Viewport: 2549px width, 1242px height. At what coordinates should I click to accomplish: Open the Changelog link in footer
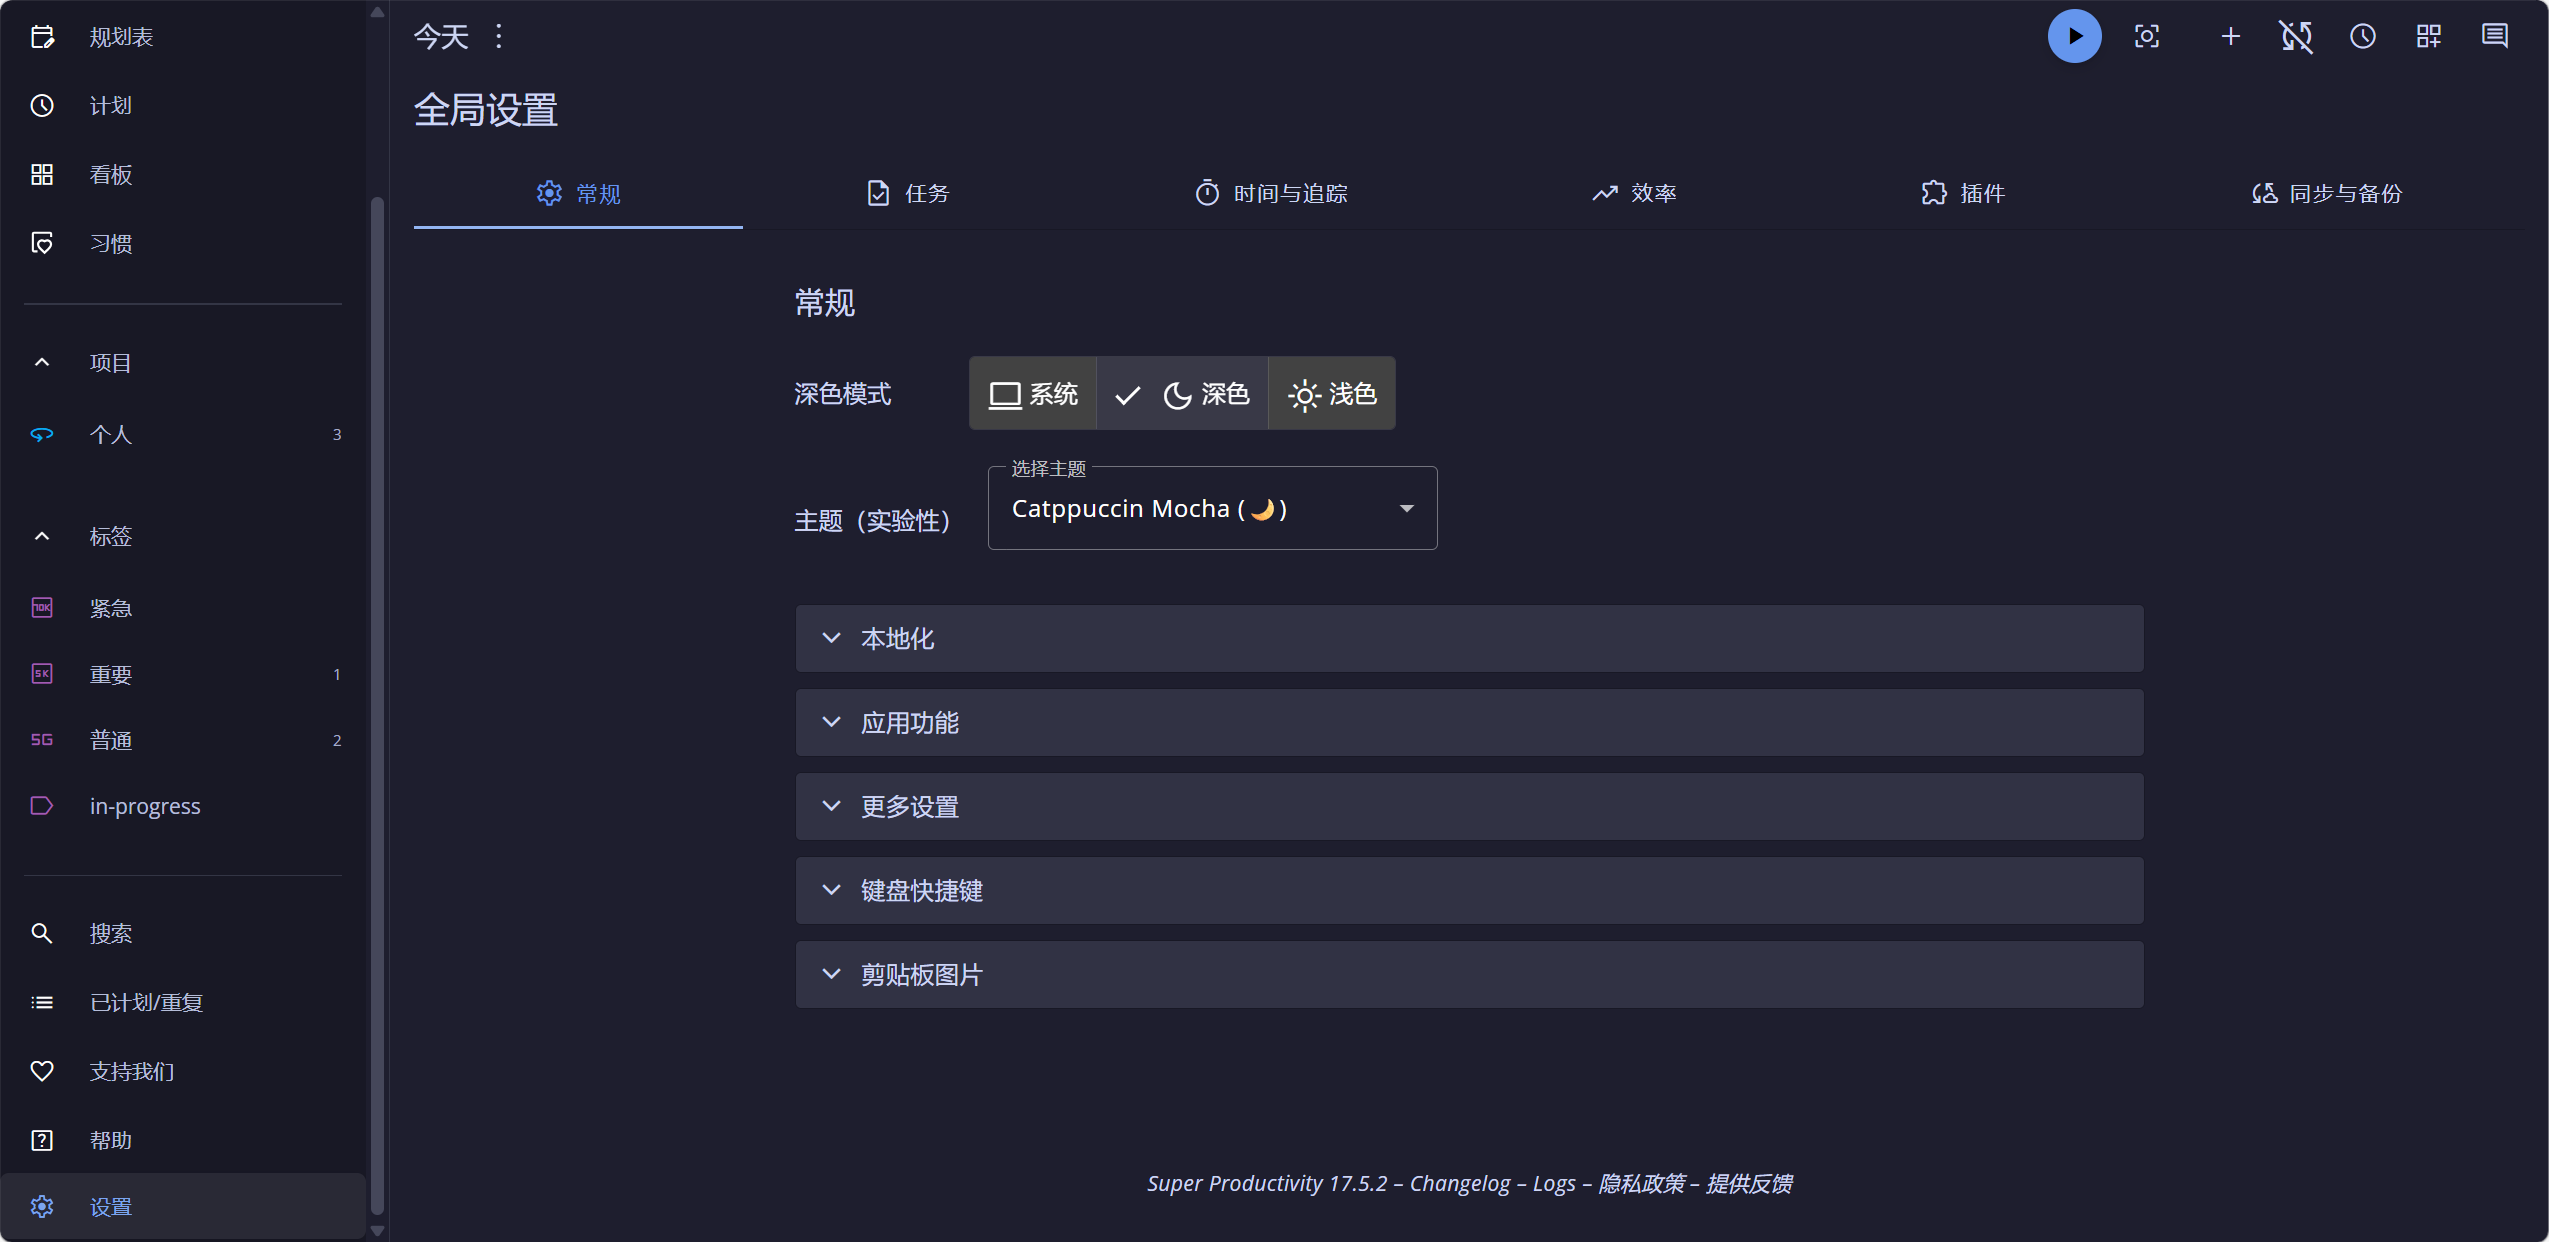pos(1459,1184)
